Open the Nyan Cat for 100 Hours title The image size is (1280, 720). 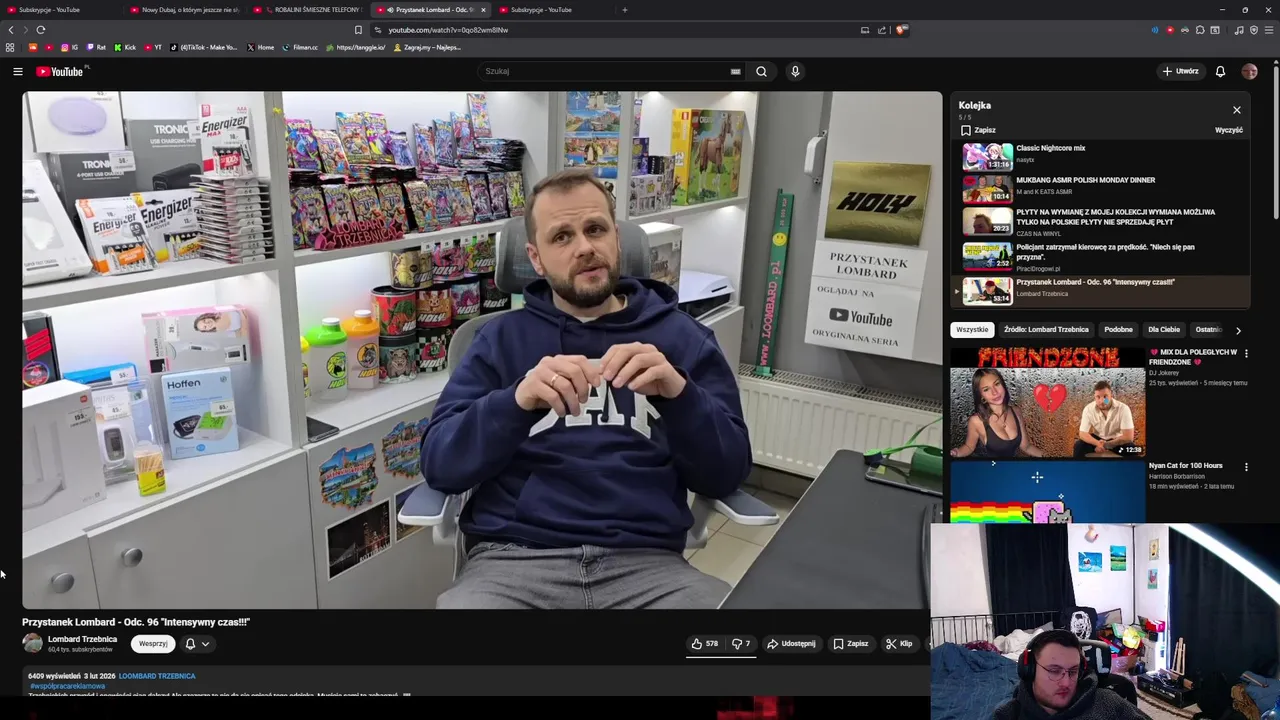(1185, 466)
